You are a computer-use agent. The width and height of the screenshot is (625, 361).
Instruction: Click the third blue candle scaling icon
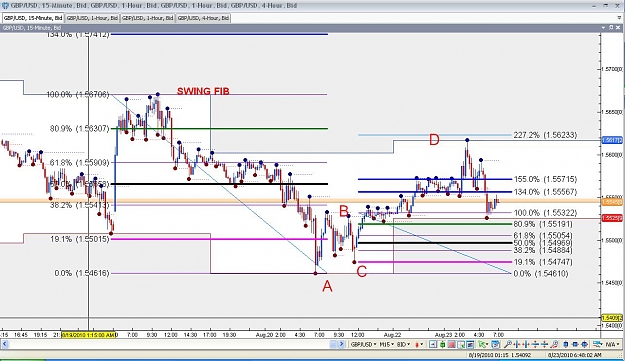point(584,344)
